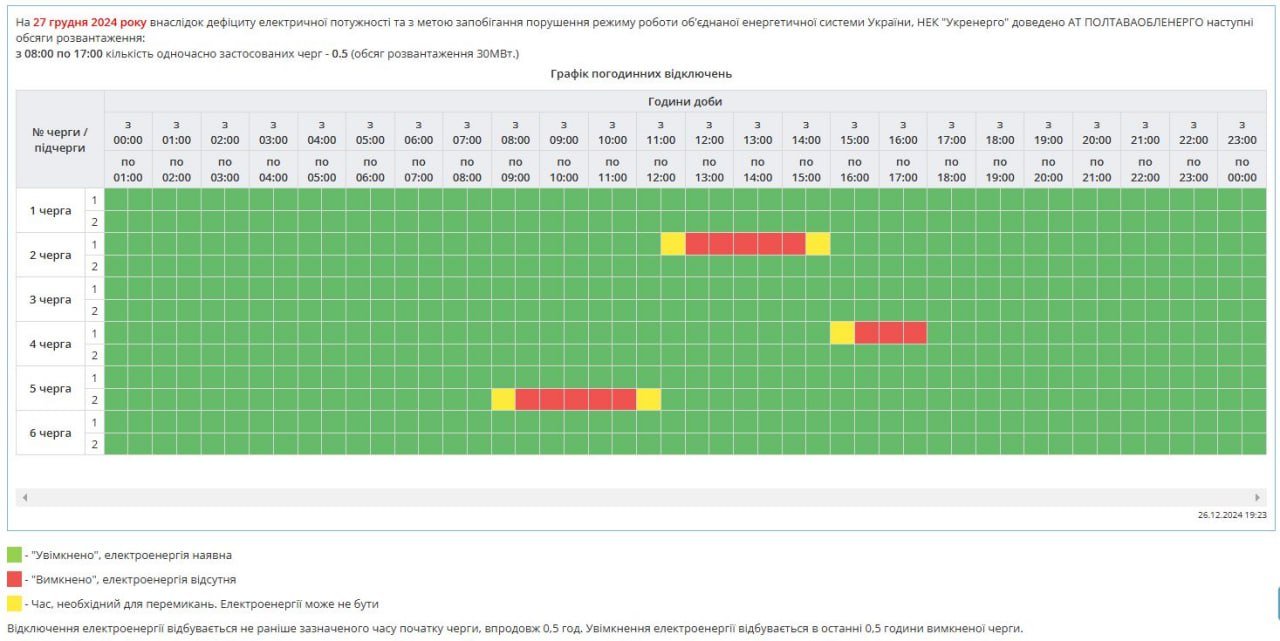
Task: Select the "4 черга" row label
Action: click(50, 344)
